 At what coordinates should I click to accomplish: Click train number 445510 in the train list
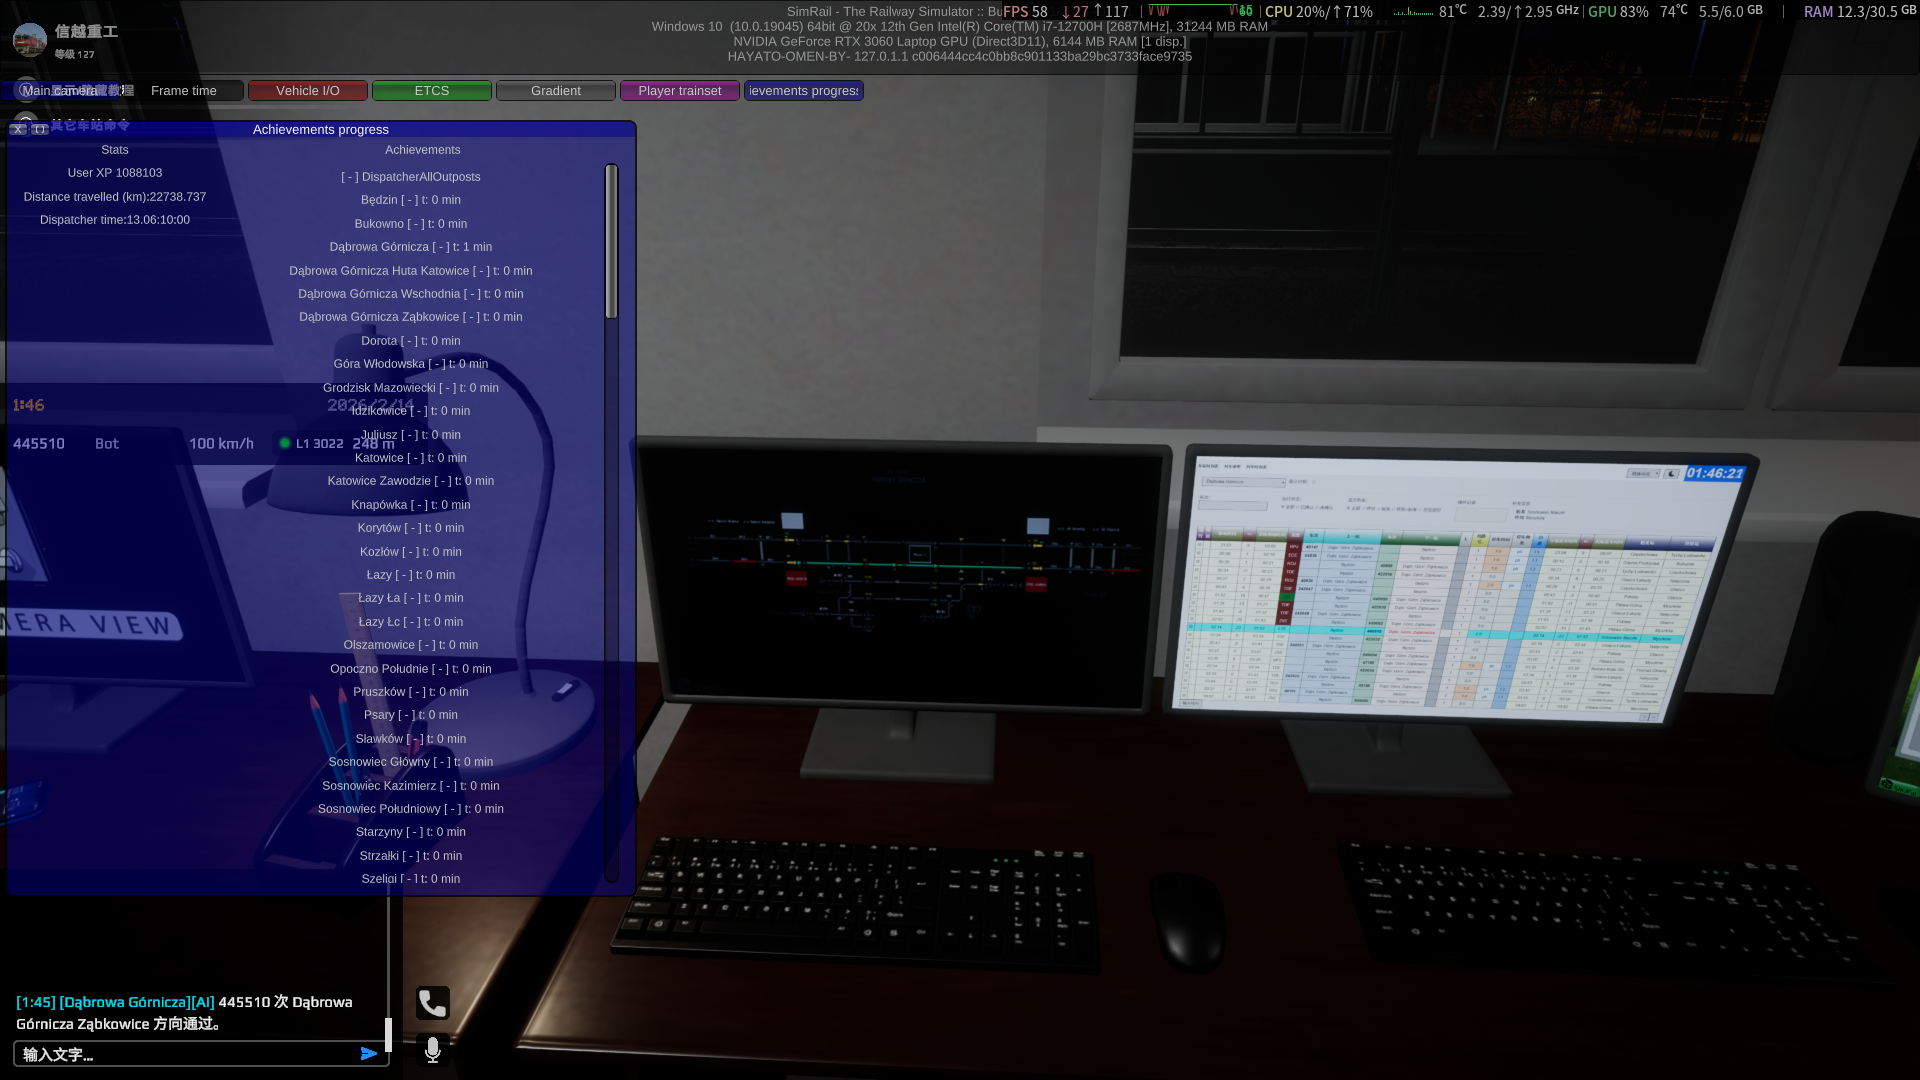39,444
